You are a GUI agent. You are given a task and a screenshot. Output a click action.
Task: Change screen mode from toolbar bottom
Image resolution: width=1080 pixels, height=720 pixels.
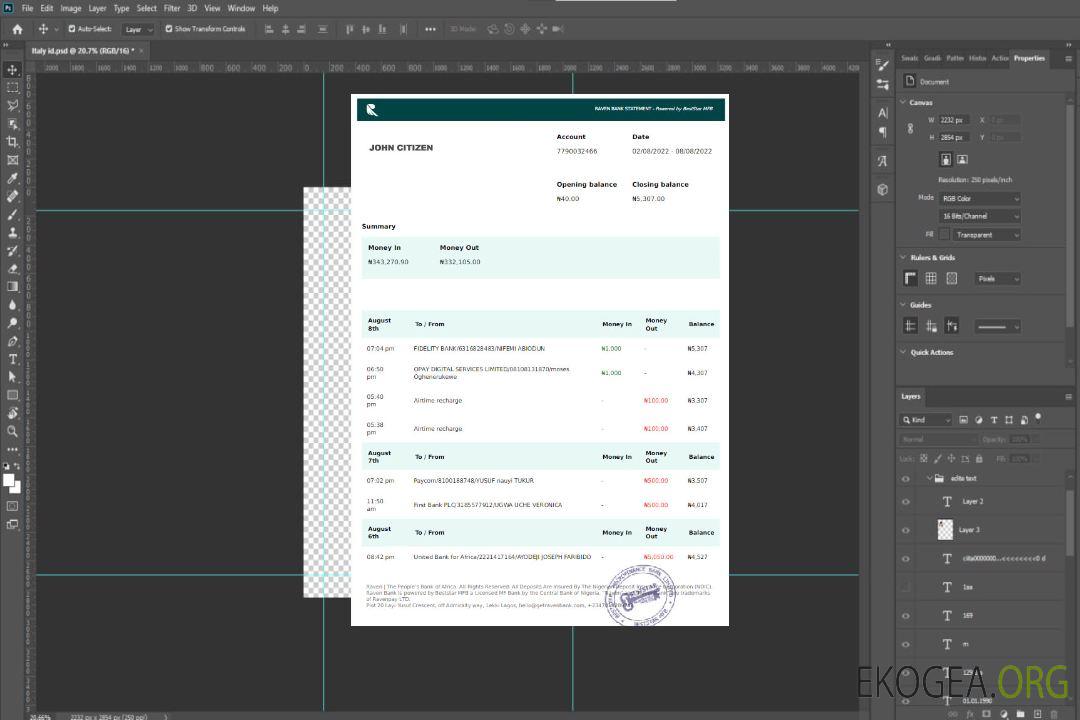[12, 524]
